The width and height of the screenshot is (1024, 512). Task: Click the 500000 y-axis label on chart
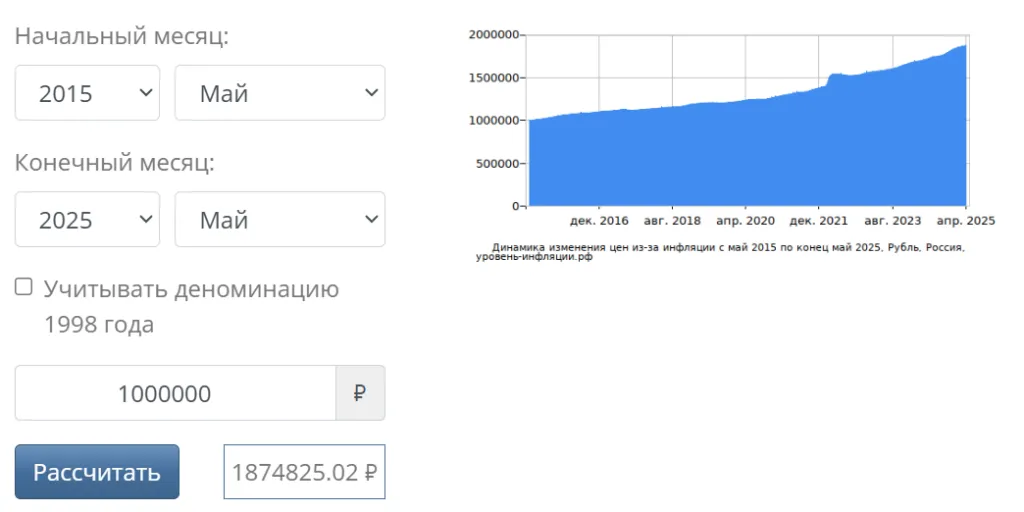[496, 163]
